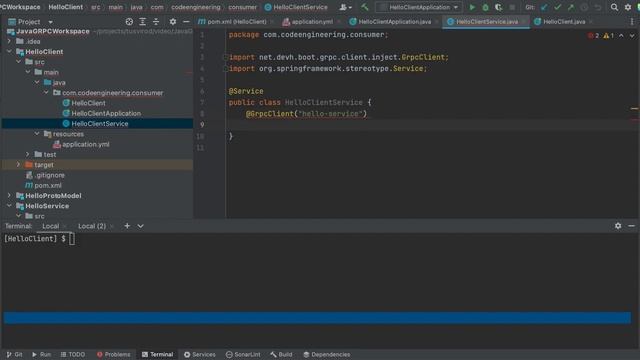Open editor tabs more options menu
Viewport: 640px width, 360px height.
click(x=632, y=22)
